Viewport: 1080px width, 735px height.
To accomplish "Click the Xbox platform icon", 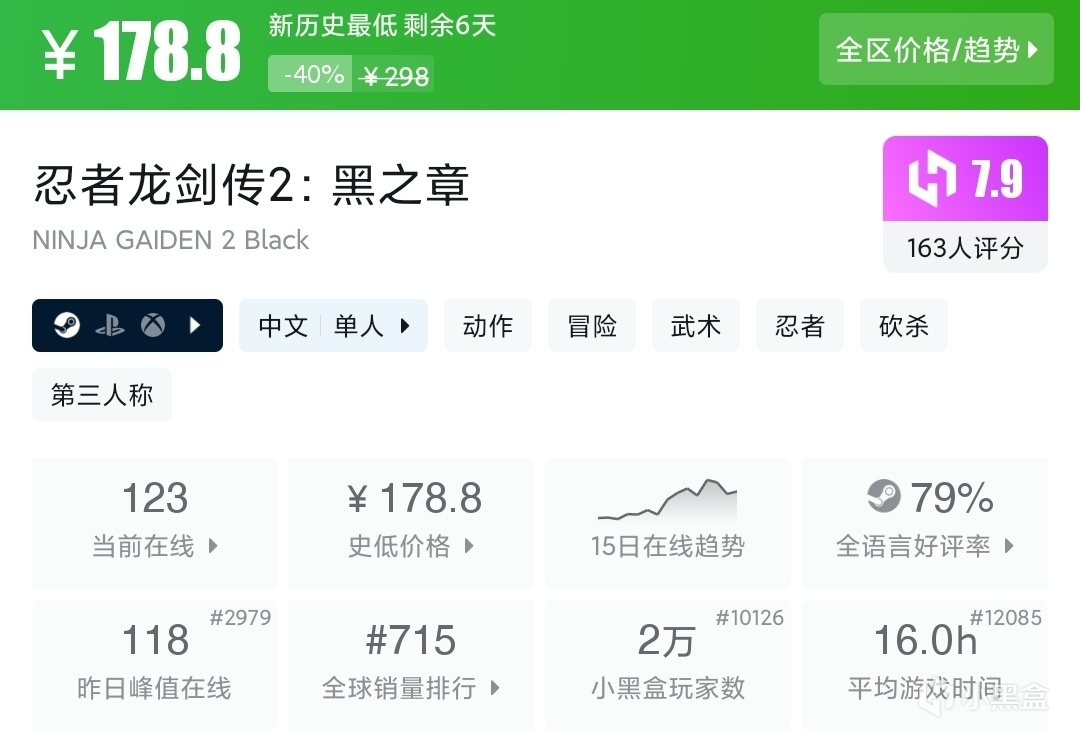I will pos(153,325).
